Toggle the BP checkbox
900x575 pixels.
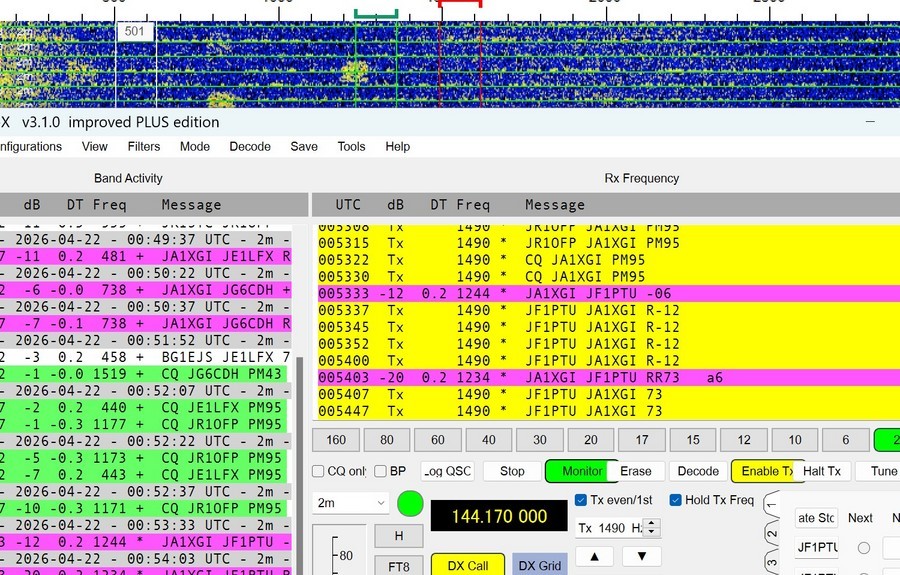point(381,472)
